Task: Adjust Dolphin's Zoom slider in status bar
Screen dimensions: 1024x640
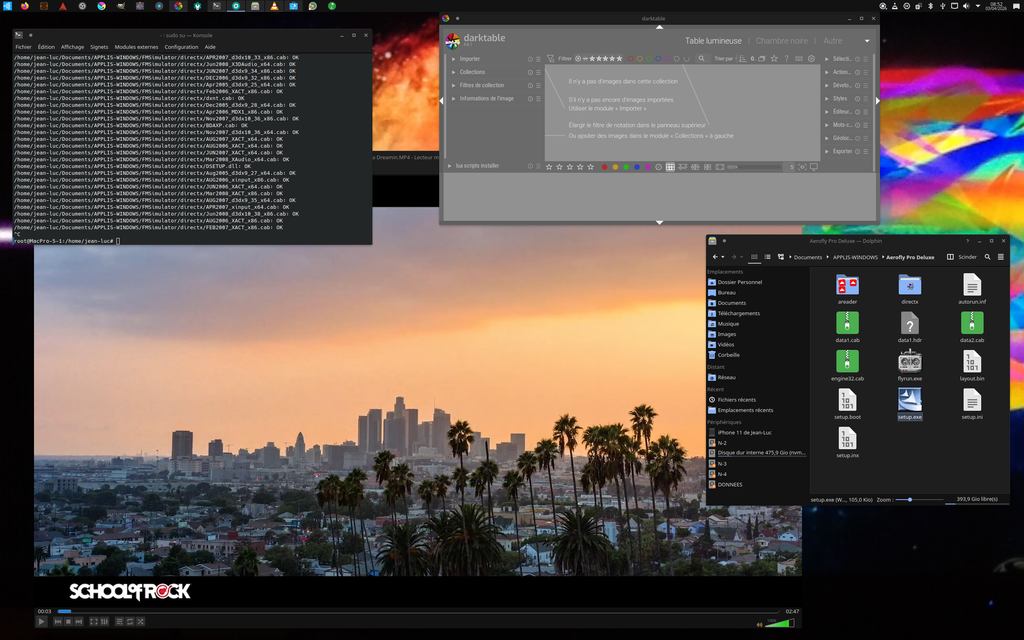Action: 920,500
